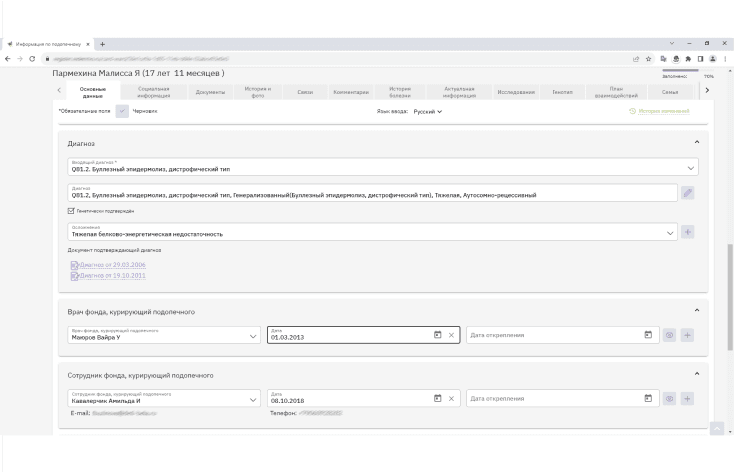Open the Осложнения dropdown

pyautogui.click(x=373, y=232)
